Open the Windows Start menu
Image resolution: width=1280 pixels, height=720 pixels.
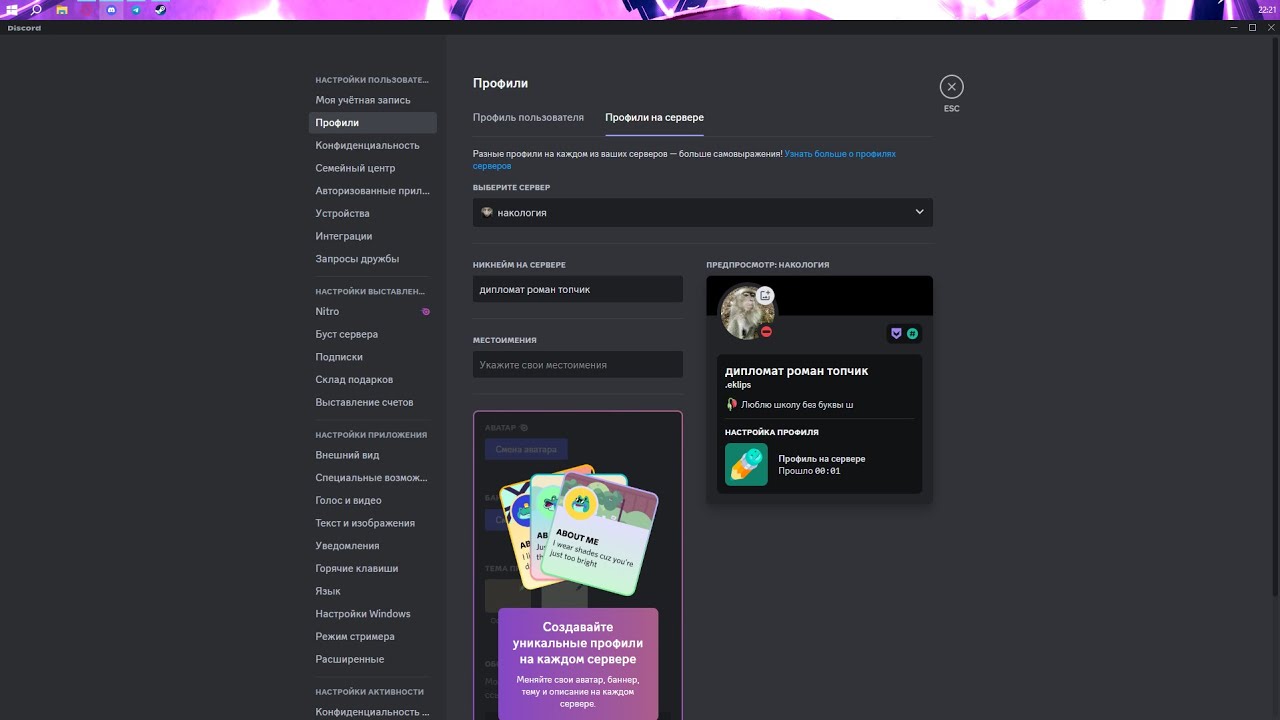[x=12, y=9]
